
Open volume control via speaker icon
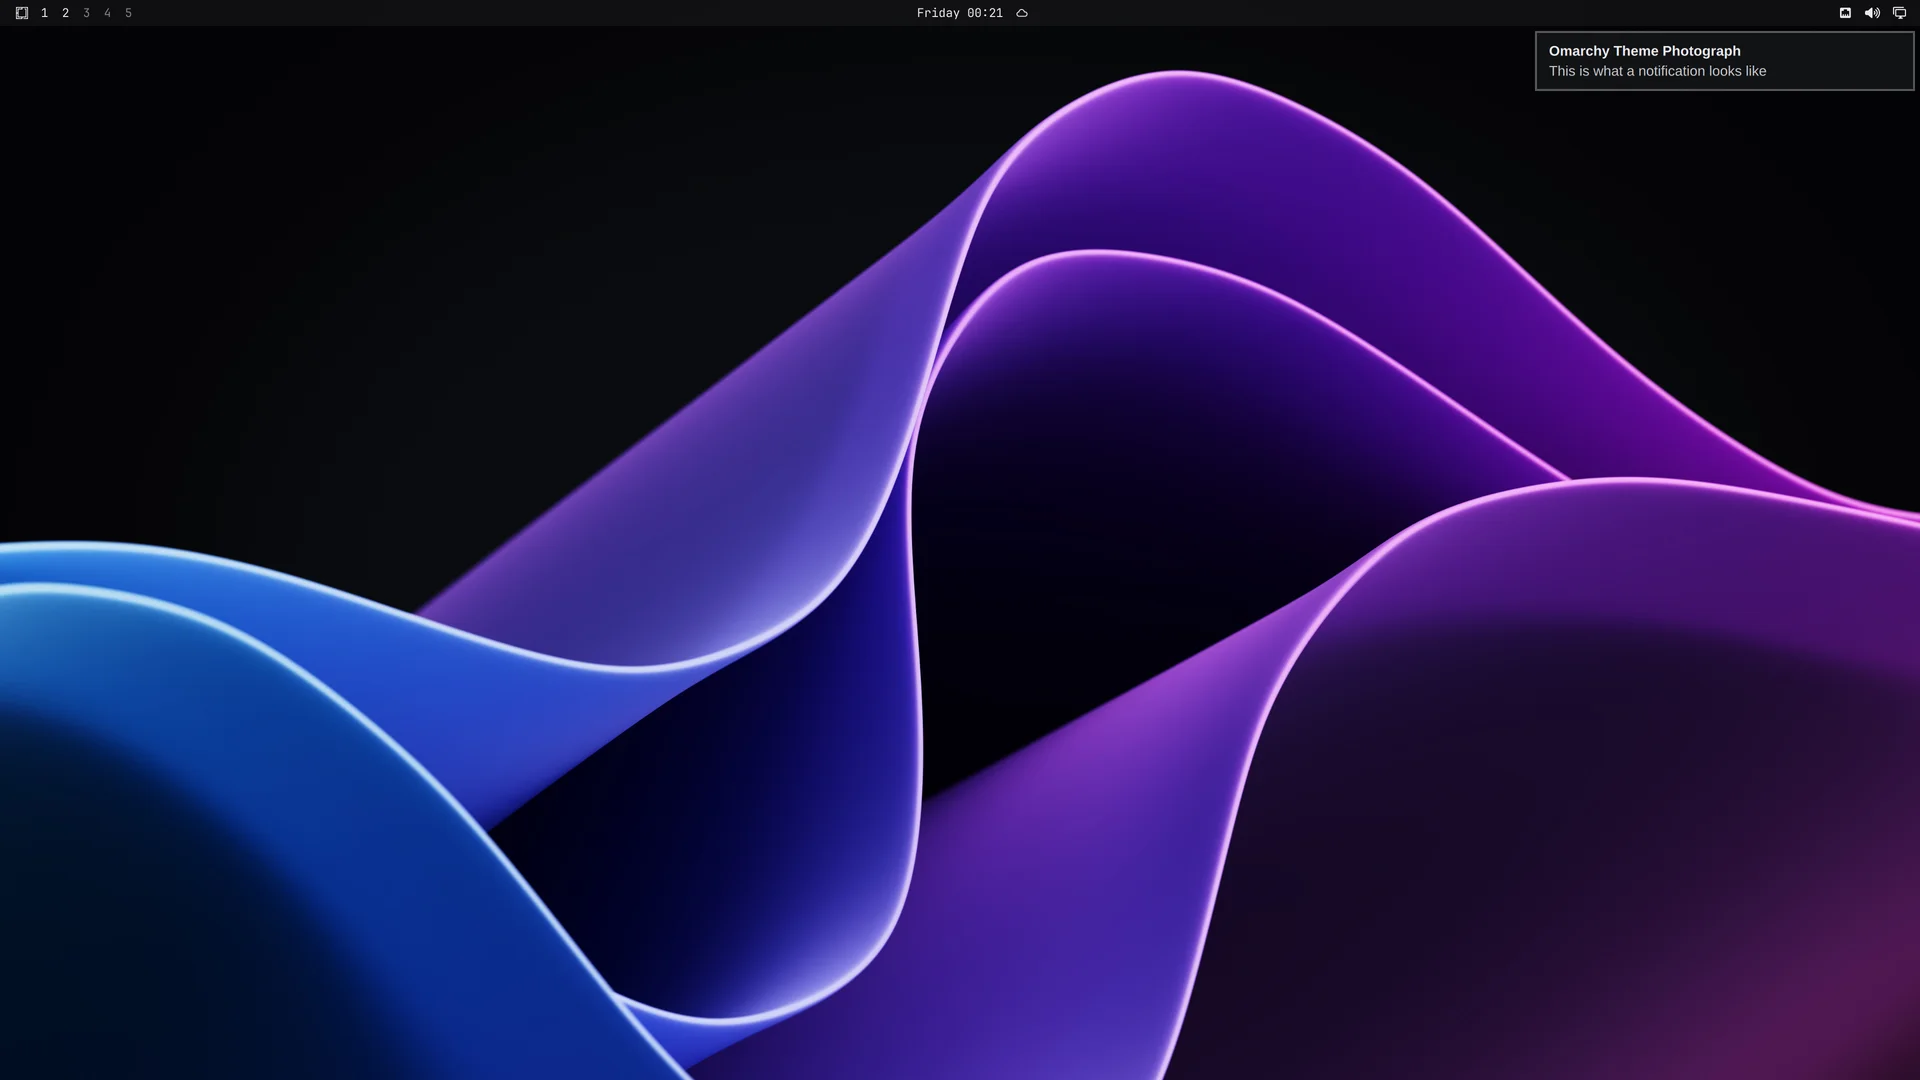[x=1872, y=13]
